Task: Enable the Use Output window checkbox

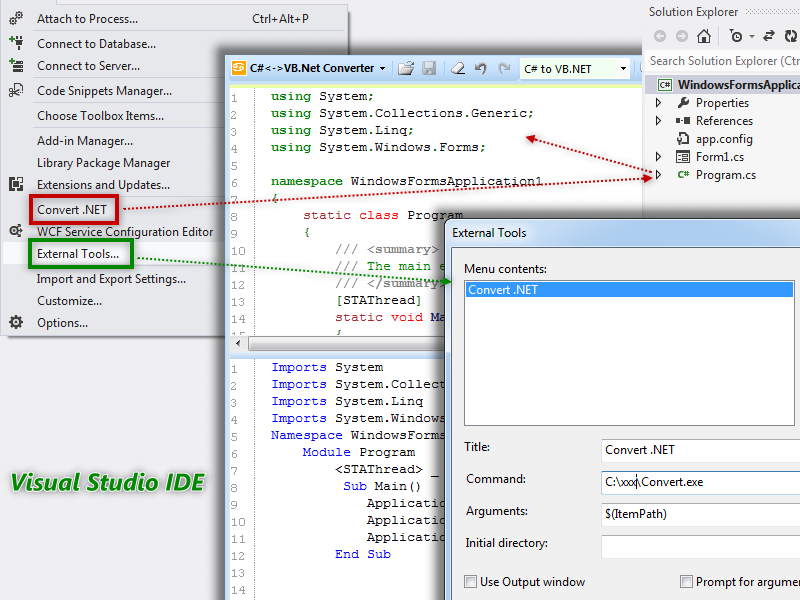Action: 470,582
